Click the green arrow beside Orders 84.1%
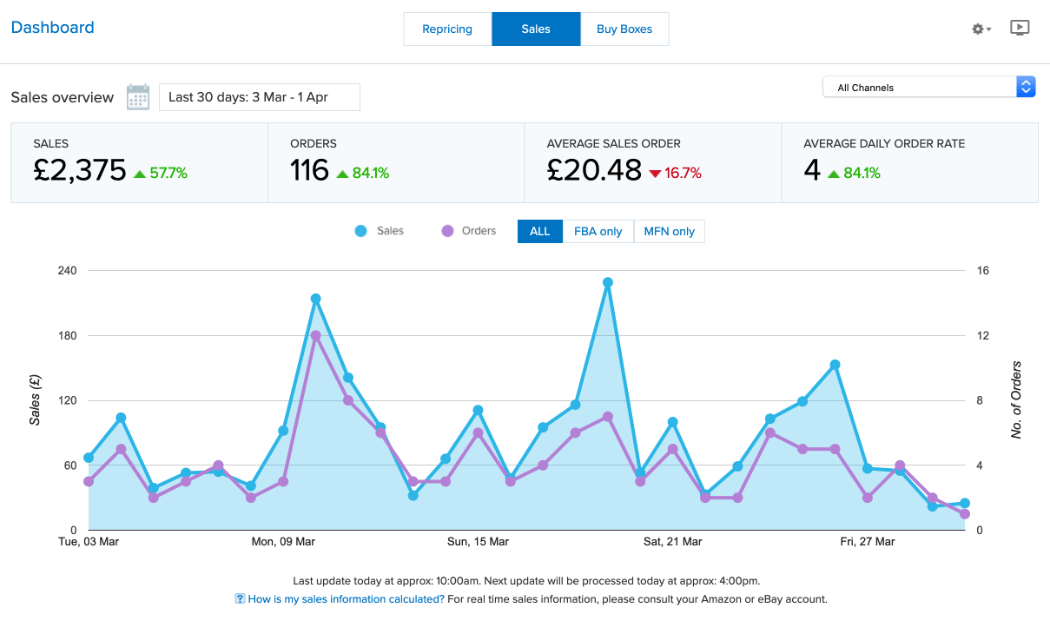The width and height of the screenshot is (1050, 620). [342, 173]
